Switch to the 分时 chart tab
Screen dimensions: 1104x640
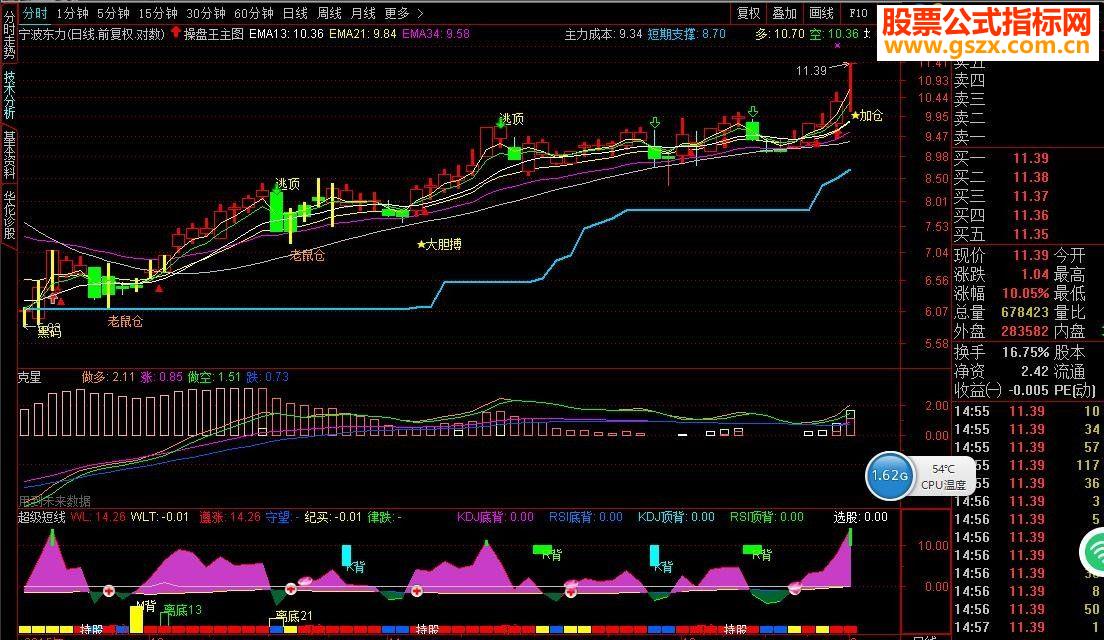click(34, 13)
